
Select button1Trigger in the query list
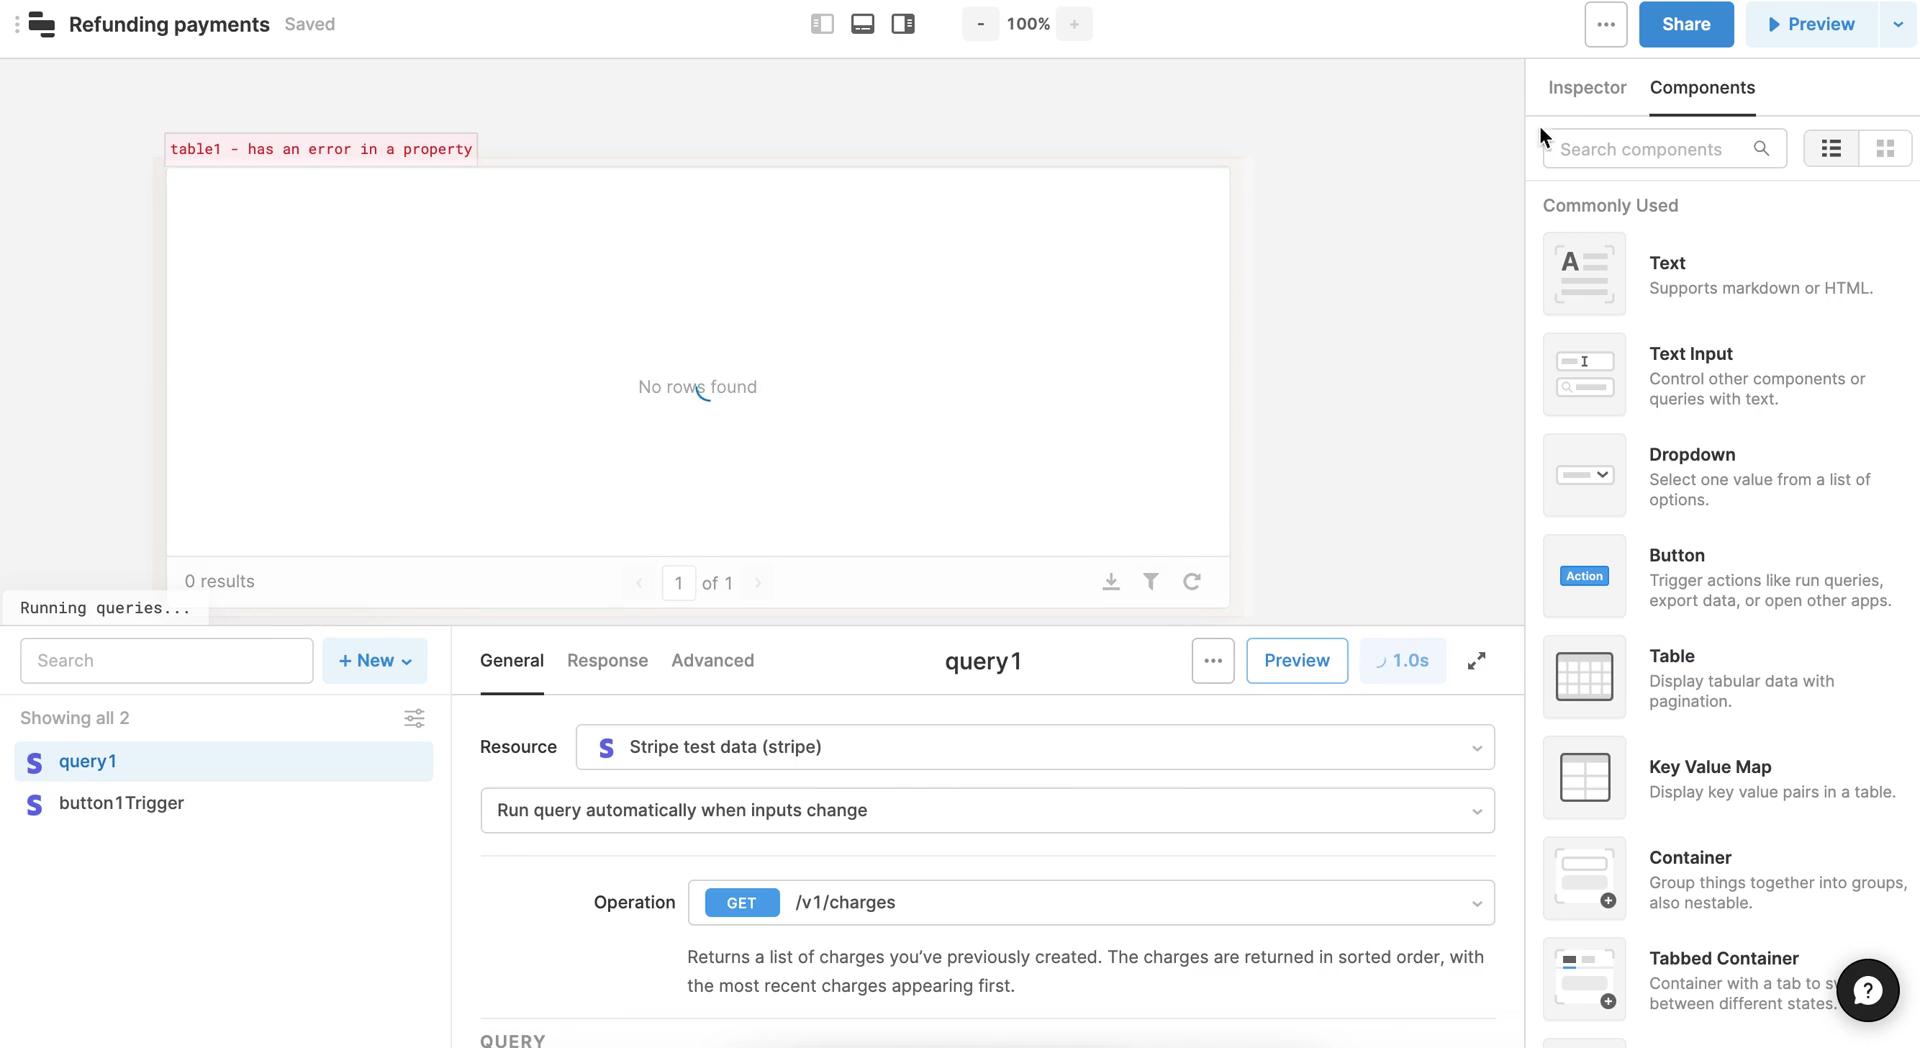tap(224, 804)
